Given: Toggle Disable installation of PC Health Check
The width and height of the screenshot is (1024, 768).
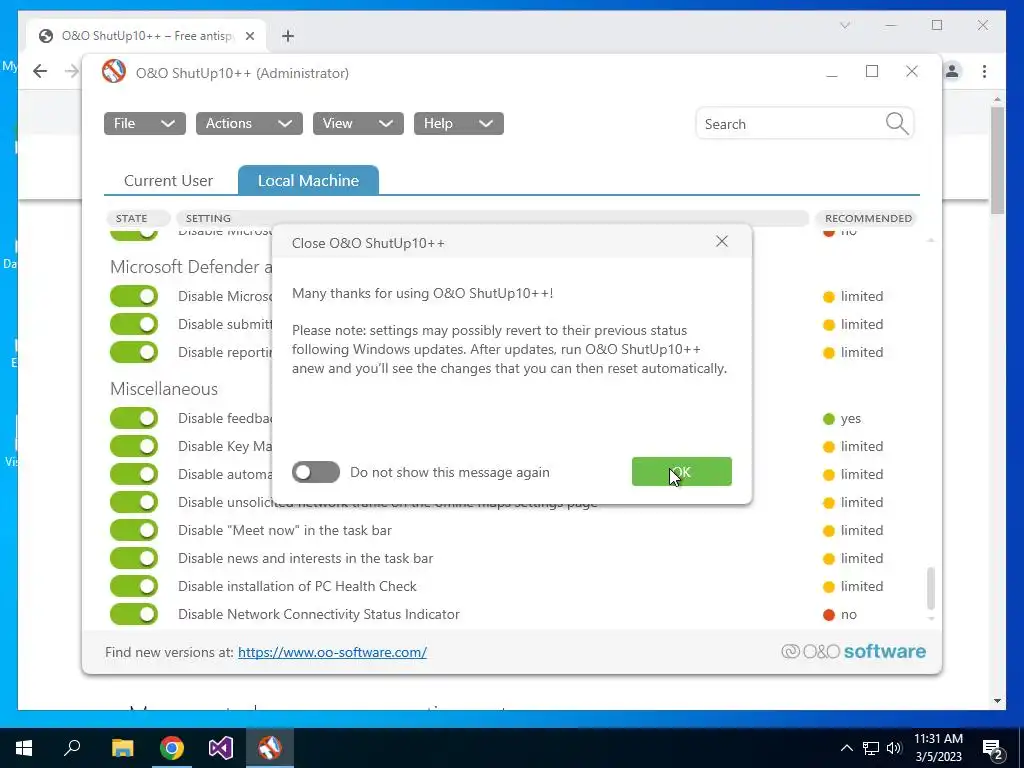Looking at the screenshot, I should point(134,586).
